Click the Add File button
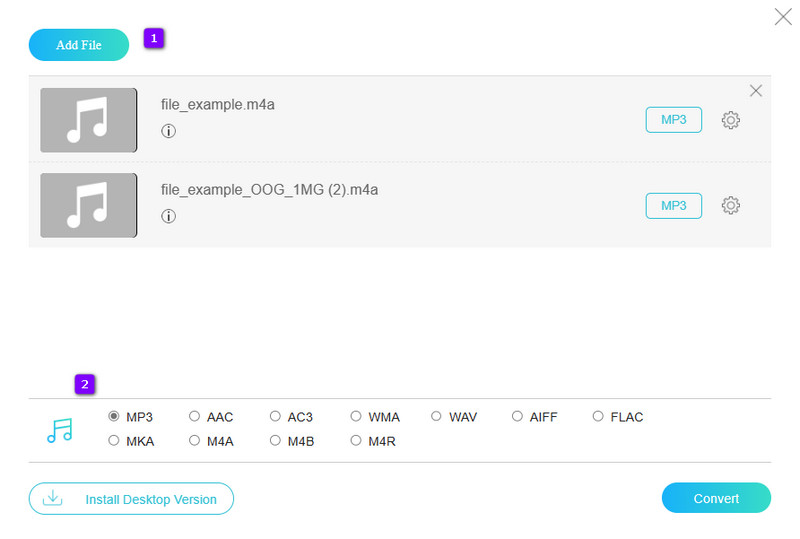This screenshot has height=539, width=800. point(79,45)
